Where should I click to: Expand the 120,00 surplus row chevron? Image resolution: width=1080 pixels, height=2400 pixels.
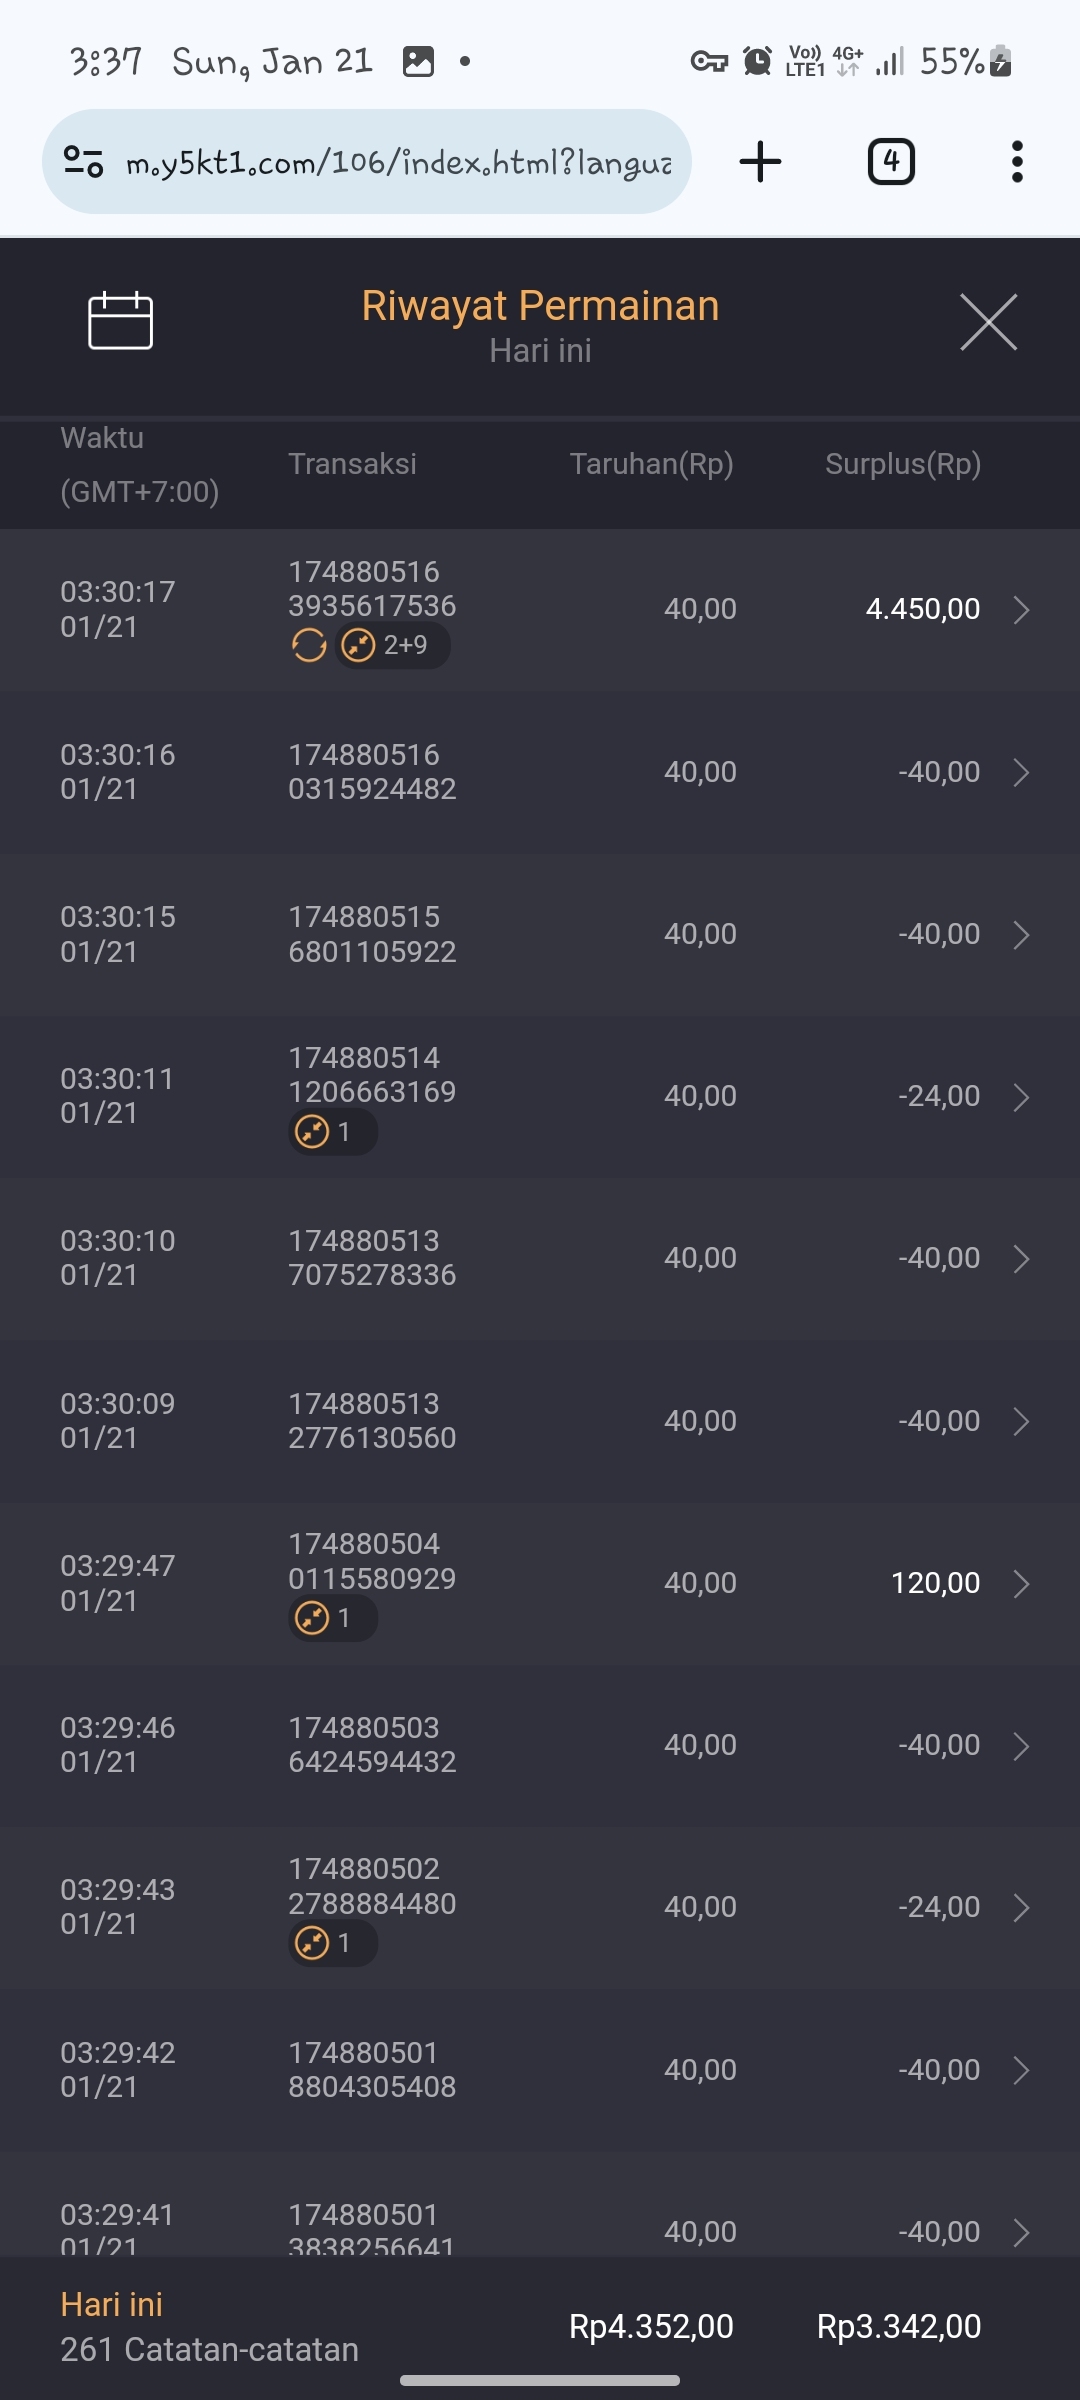pos(1021,1583)
